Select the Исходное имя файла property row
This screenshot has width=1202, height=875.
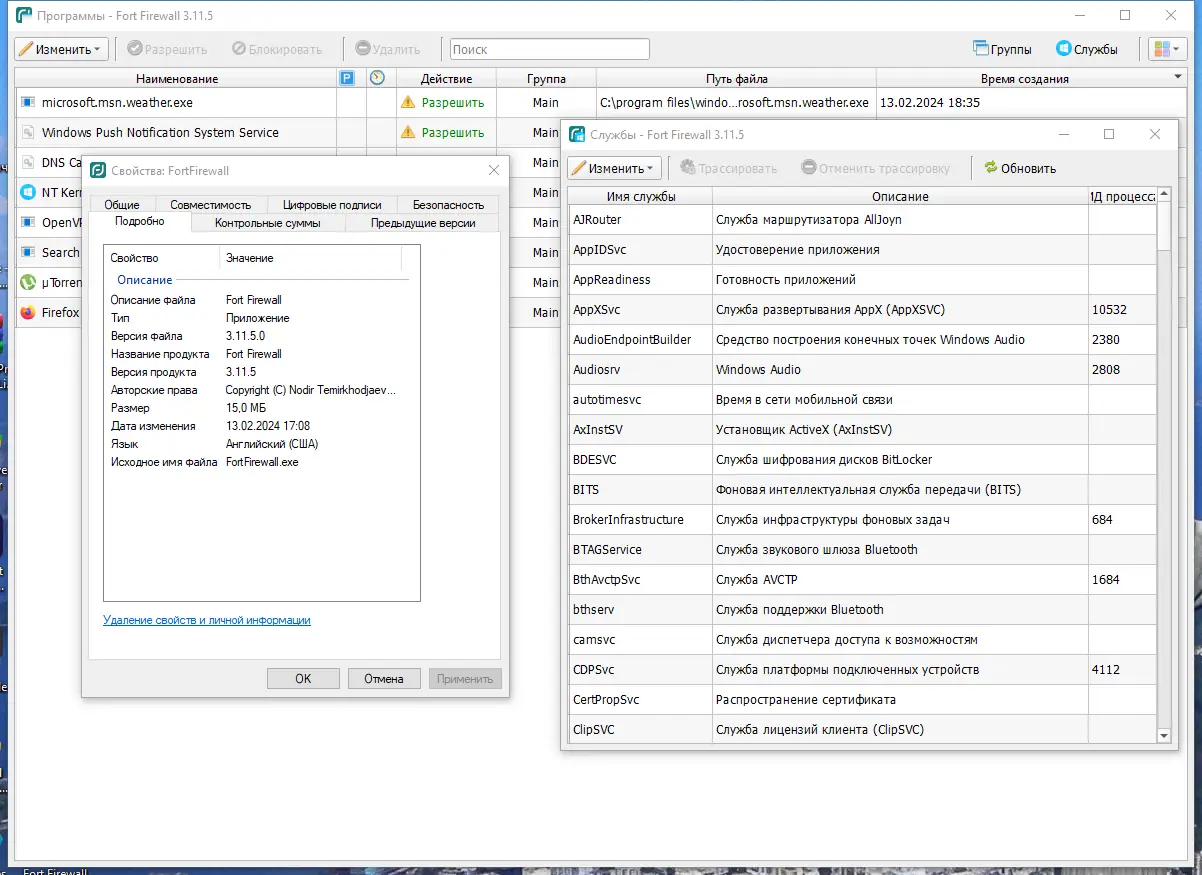[x=257, y=462]
